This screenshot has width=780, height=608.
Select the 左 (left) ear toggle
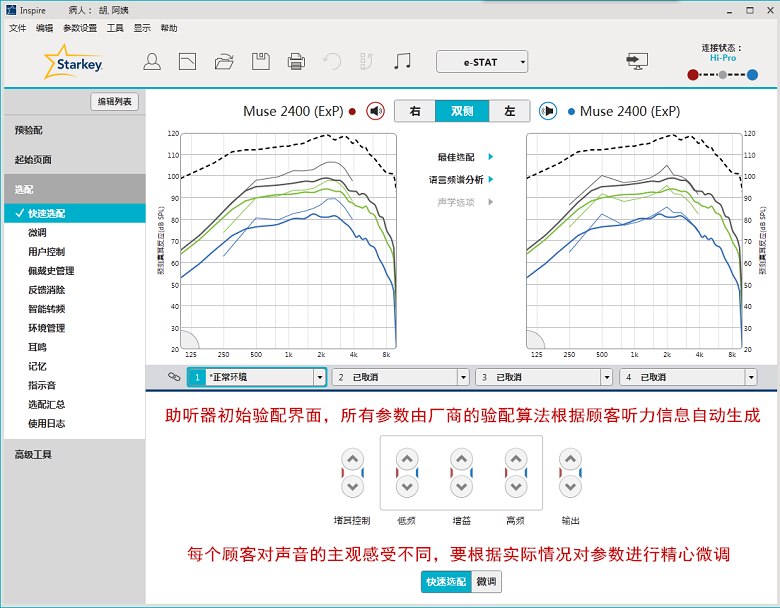(509, 111)
